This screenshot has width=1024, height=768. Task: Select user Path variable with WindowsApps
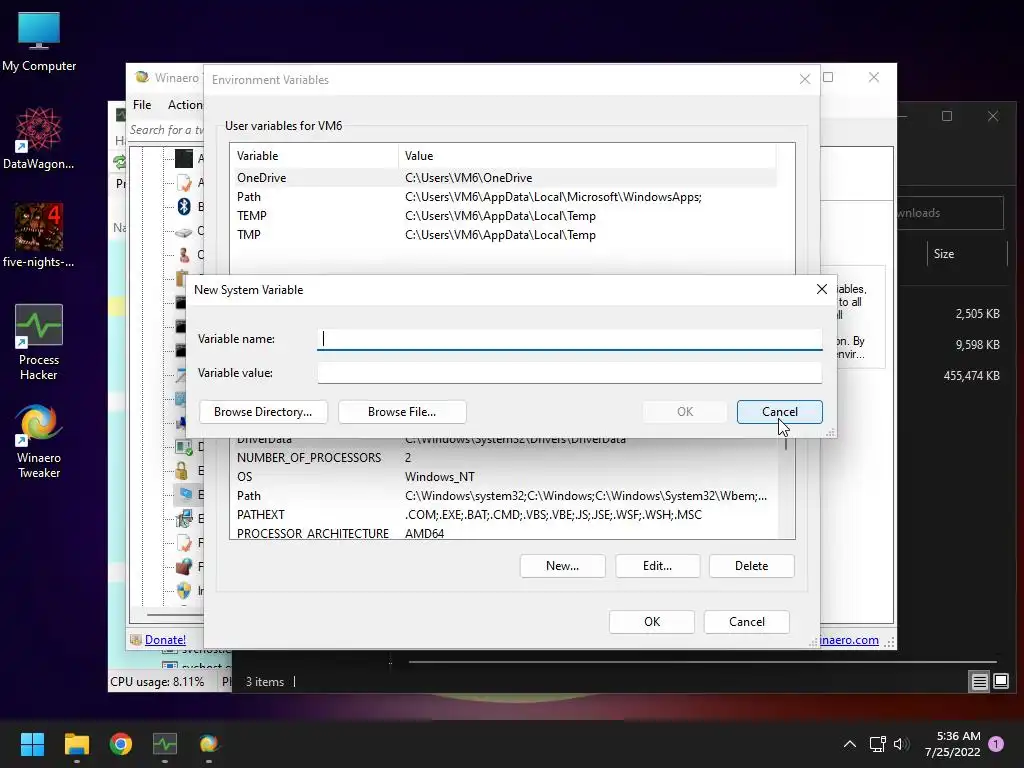505,197
